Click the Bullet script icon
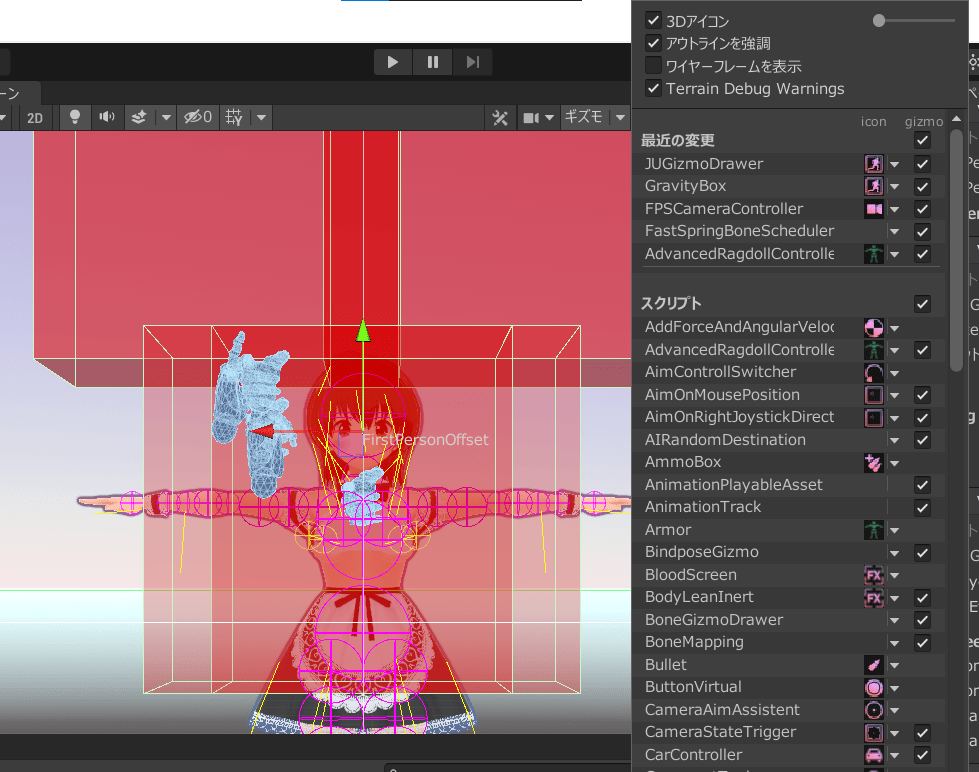The image size is (979, 772). tap(874, 665)
